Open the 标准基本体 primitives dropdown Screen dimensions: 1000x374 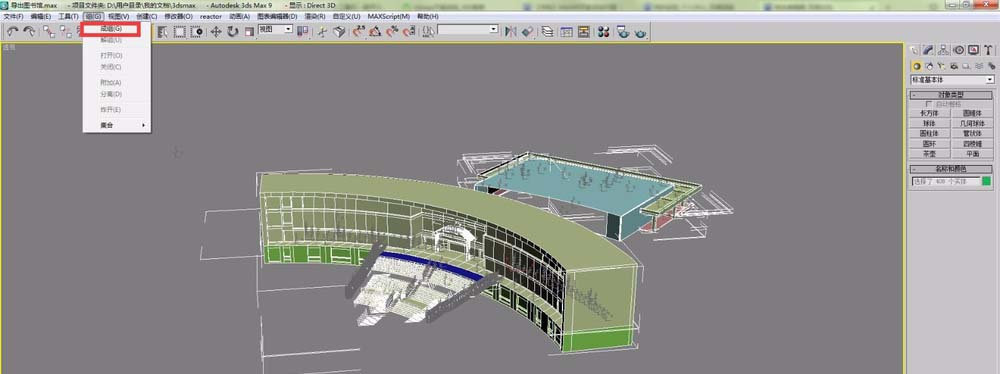click(x=952, y=80)
